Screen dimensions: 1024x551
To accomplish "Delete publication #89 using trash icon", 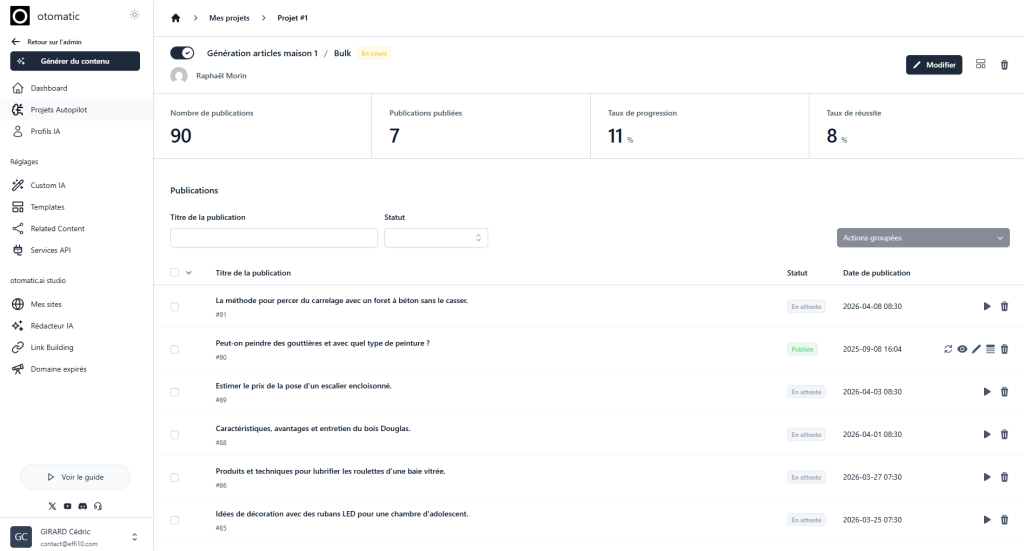I will pyautogui.click(x=1004, y=392).
